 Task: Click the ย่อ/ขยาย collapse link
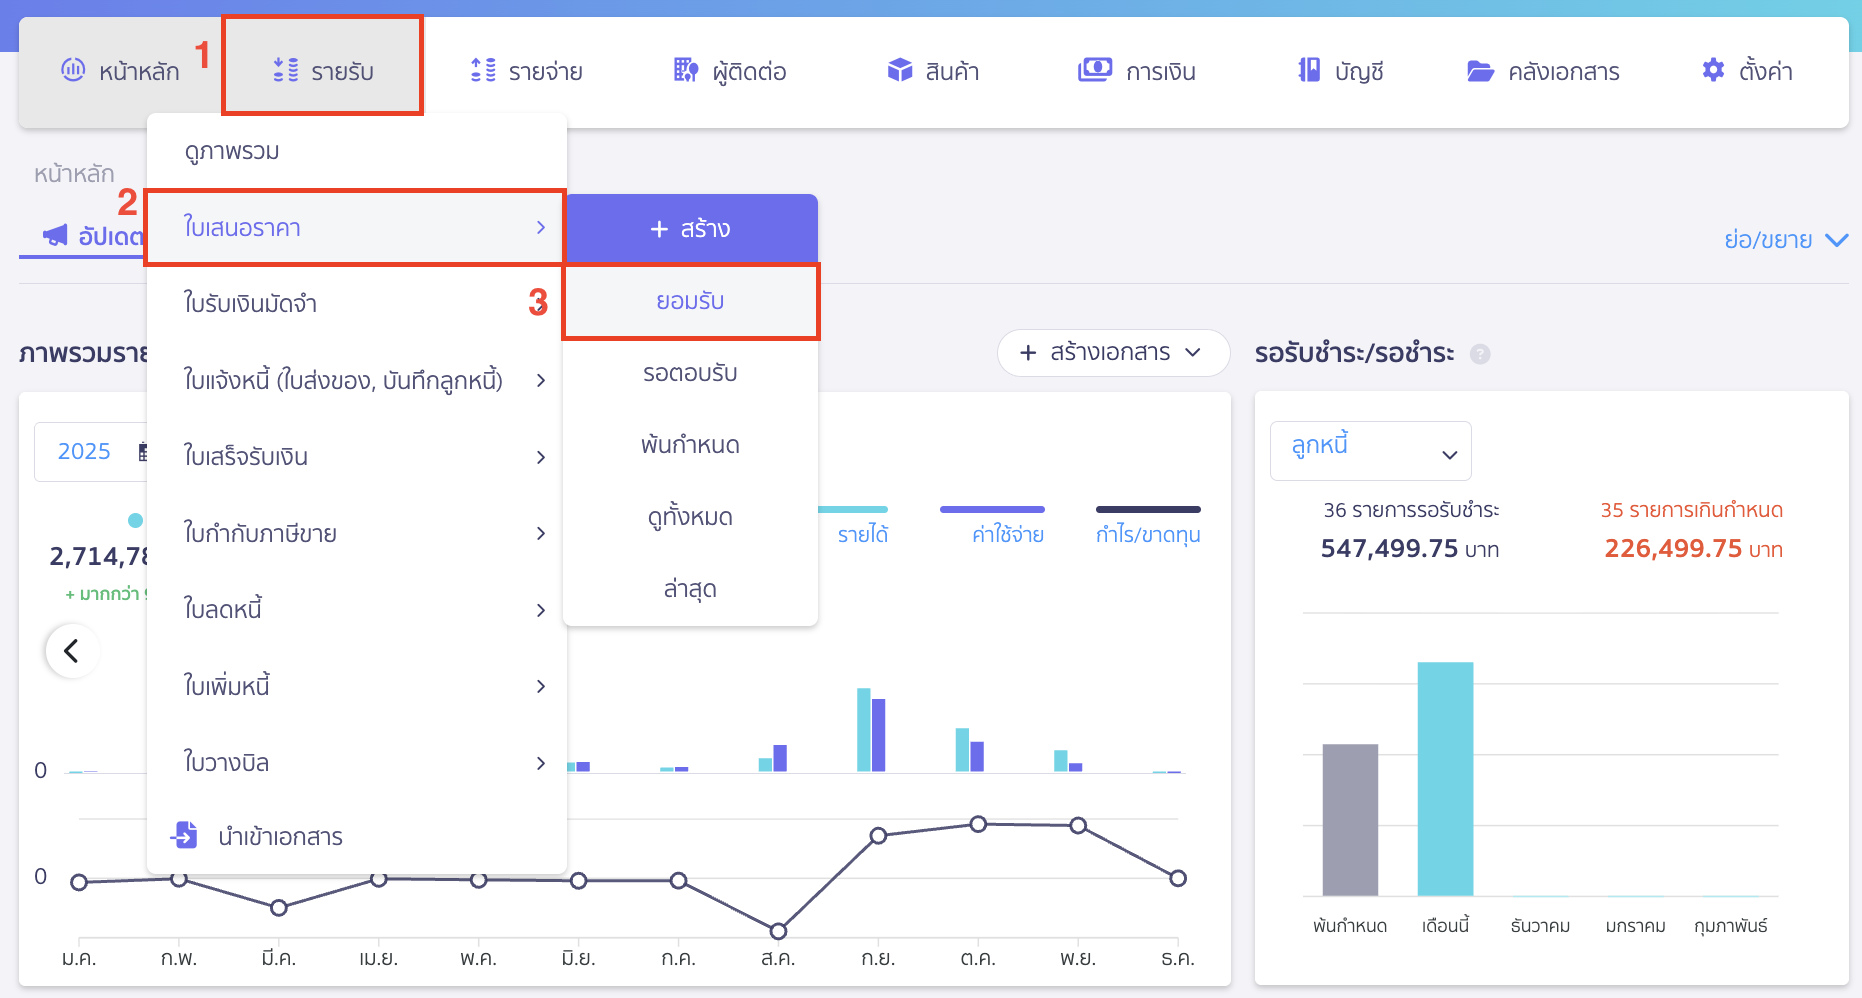[1784, 240]
